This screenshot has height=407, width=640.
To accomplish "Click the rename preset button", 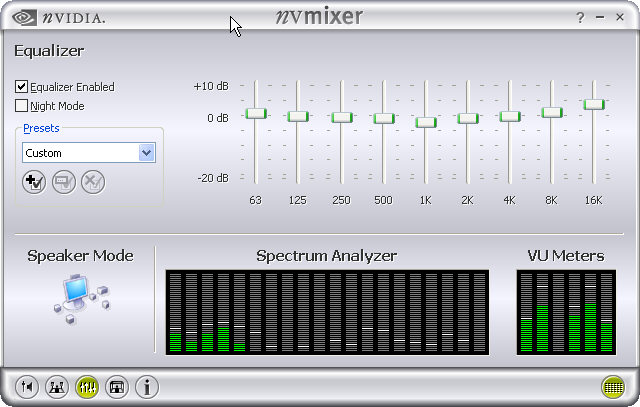I will pos(64,182).
